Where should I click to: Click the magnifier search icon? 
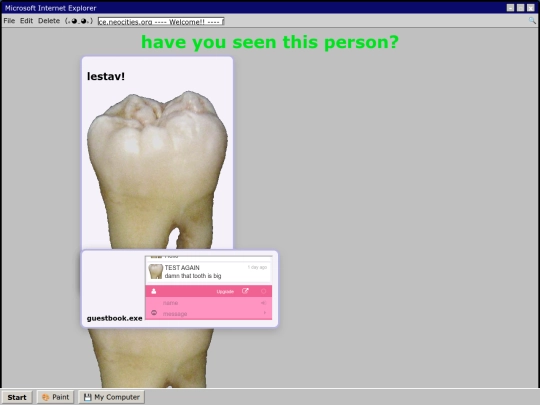click(x=532, y=21)
